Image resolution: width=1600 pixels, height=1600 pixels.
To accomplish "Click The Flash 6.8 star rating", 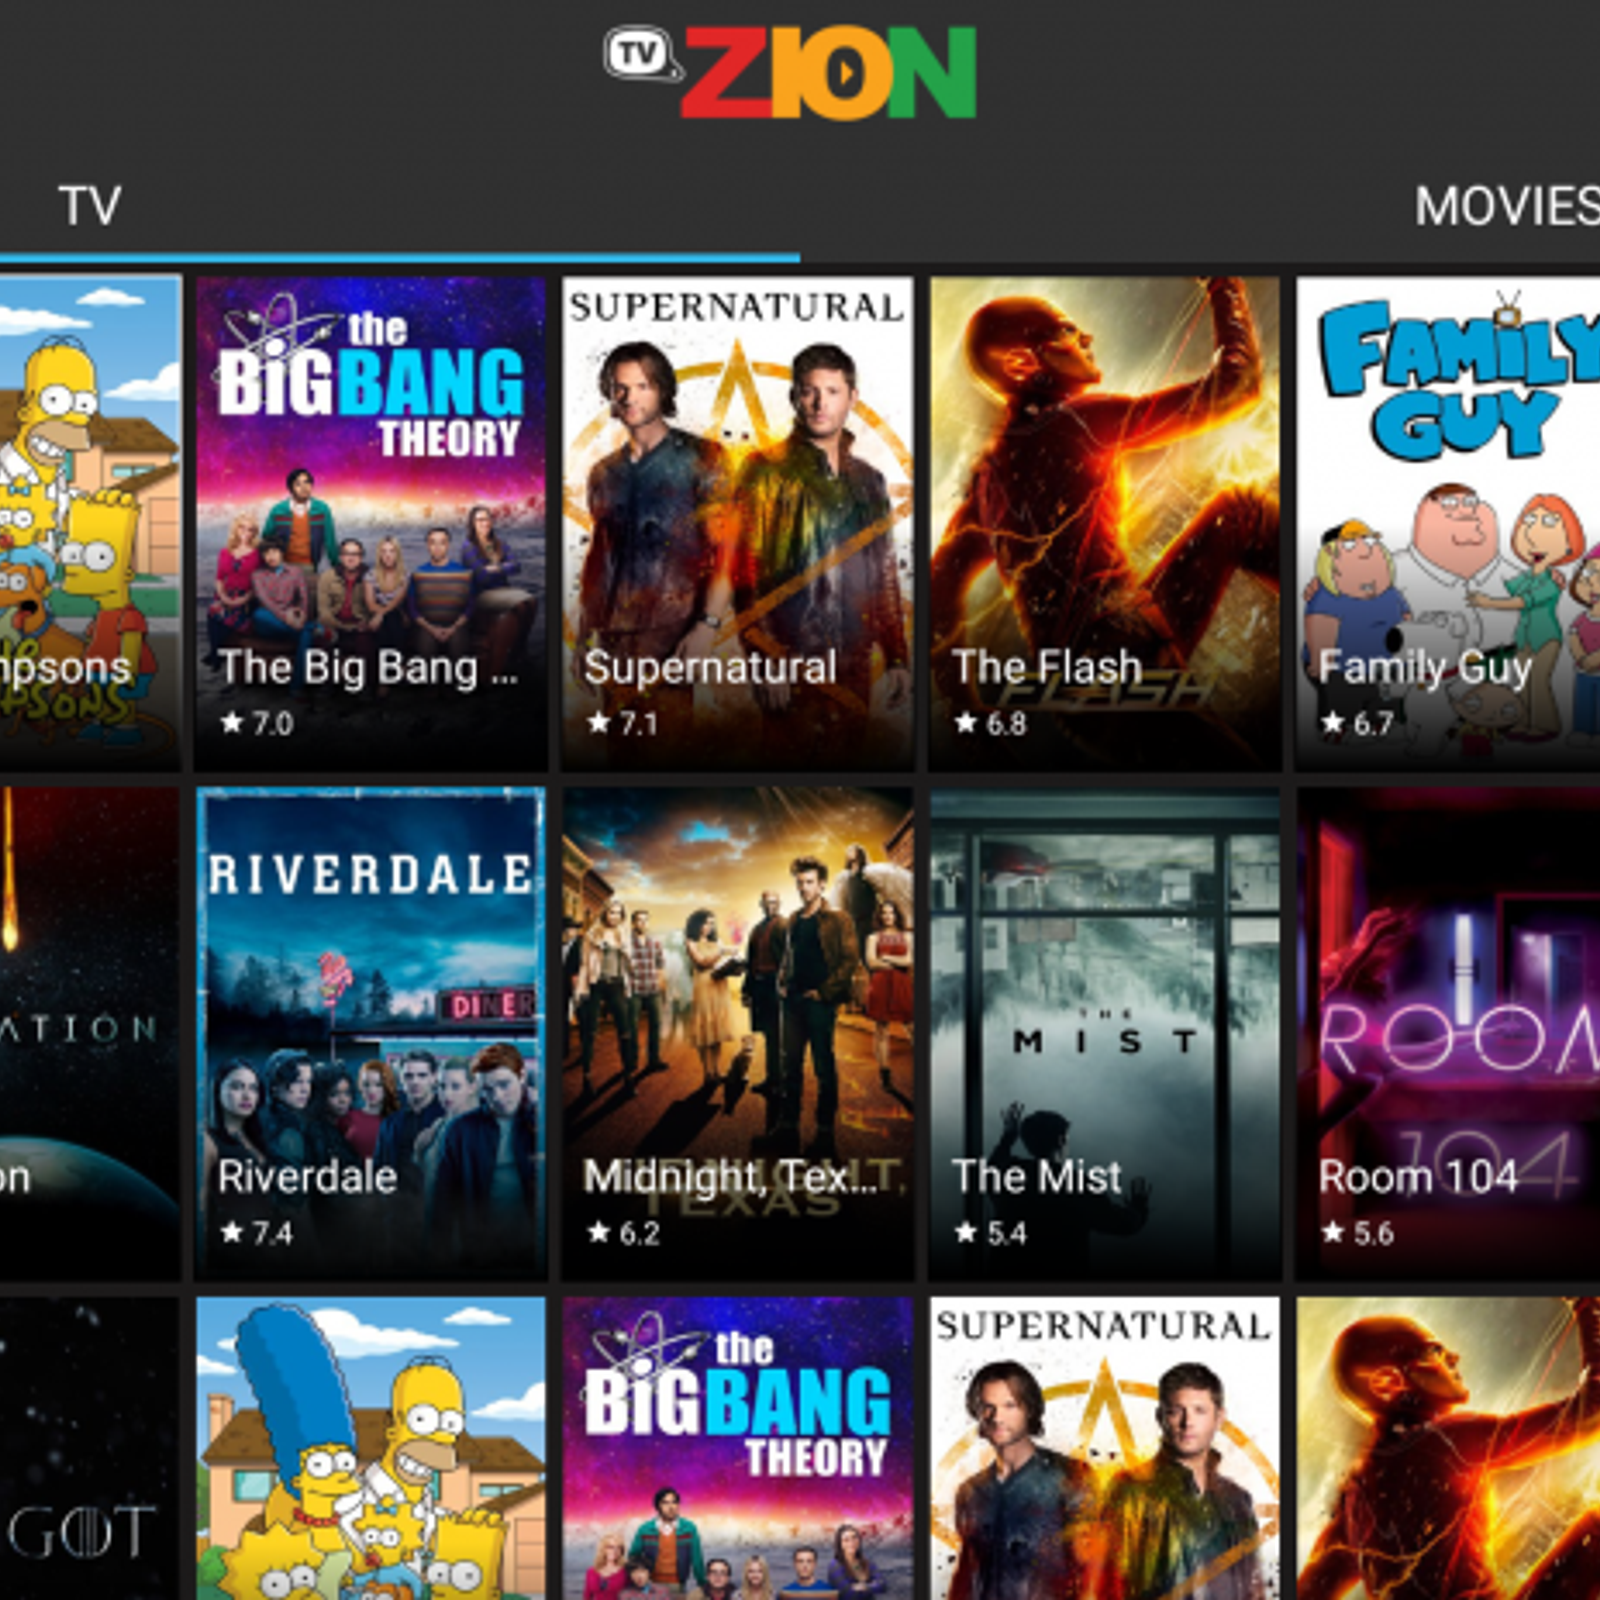I will [x=990, y=723].
